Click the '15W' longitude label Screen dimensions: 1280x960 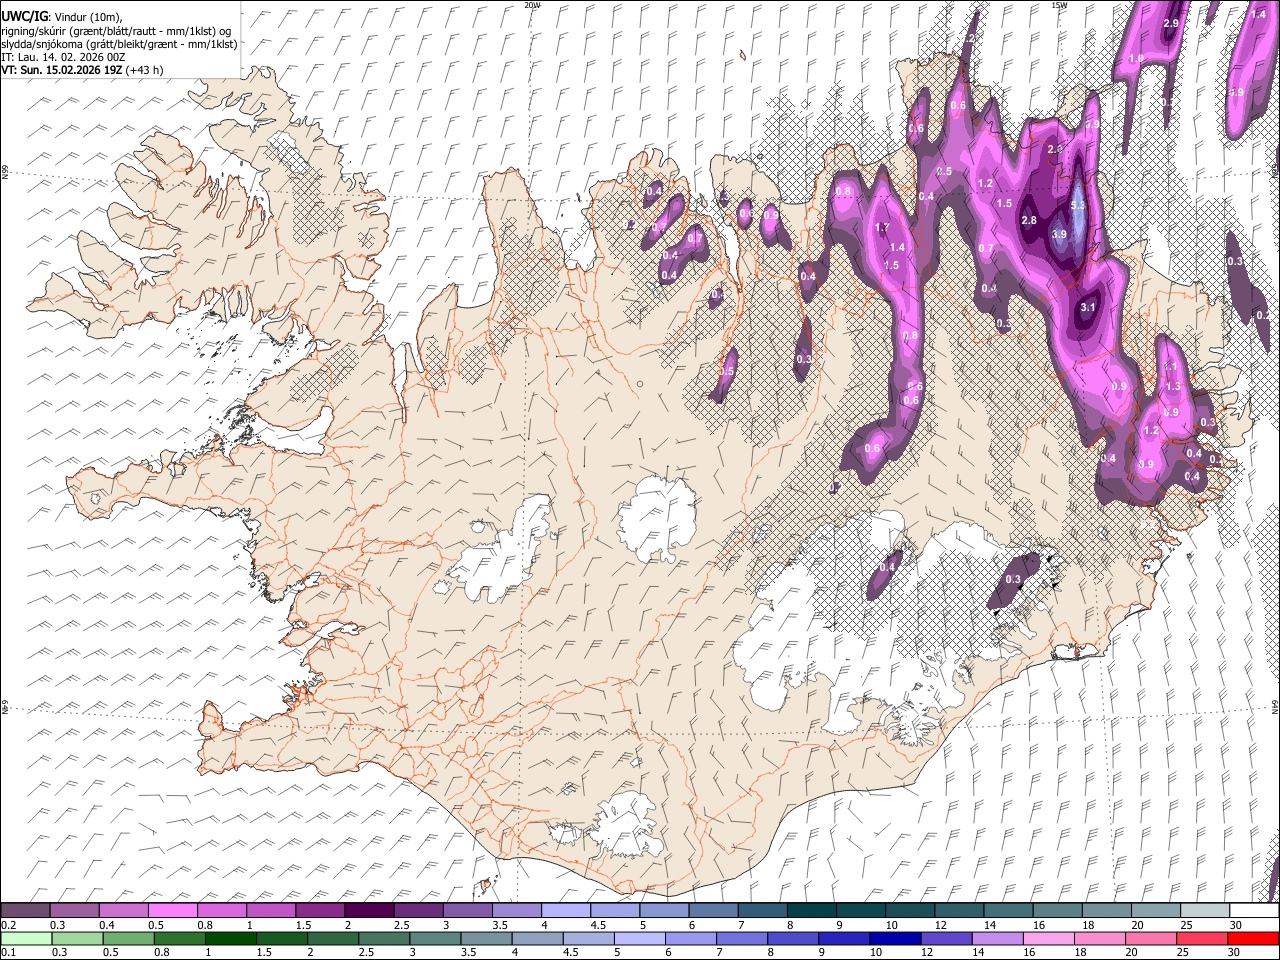(1059, 5)
